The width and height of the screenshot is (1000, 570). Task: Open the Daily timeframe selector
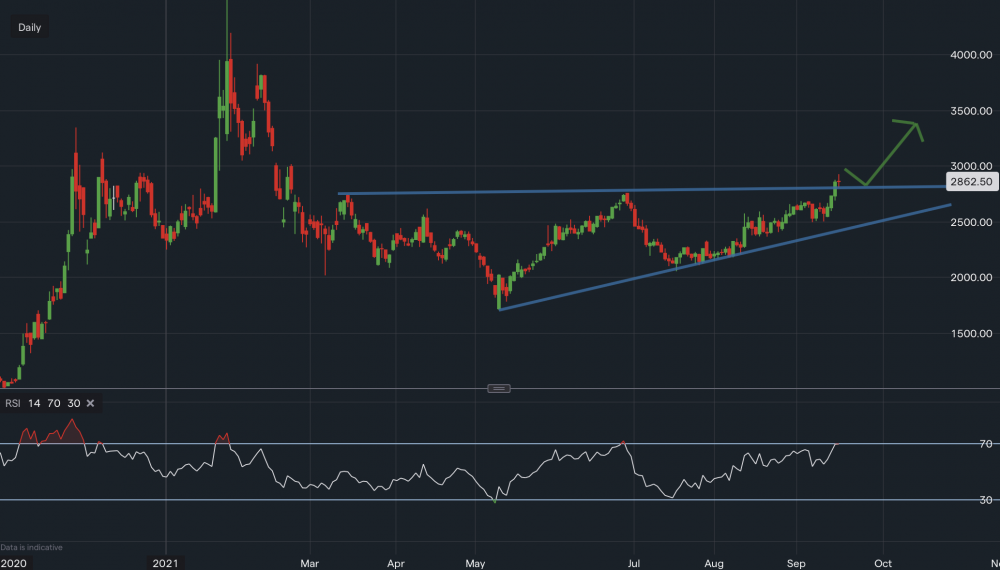[30, 28]
